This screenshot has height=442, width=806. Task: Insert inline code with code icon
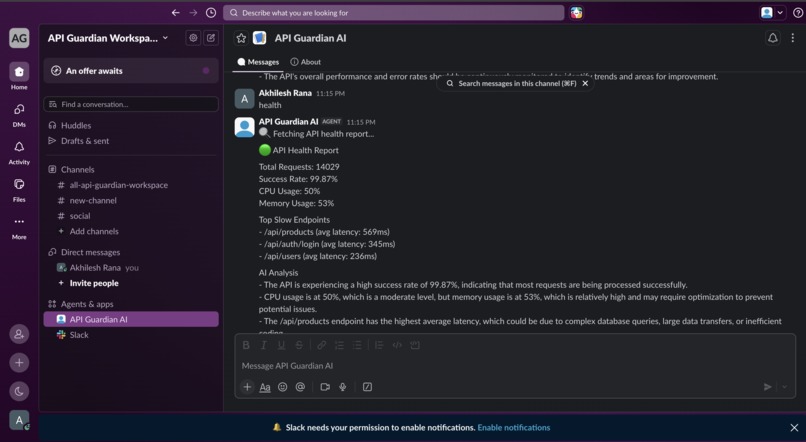(397, 345)
